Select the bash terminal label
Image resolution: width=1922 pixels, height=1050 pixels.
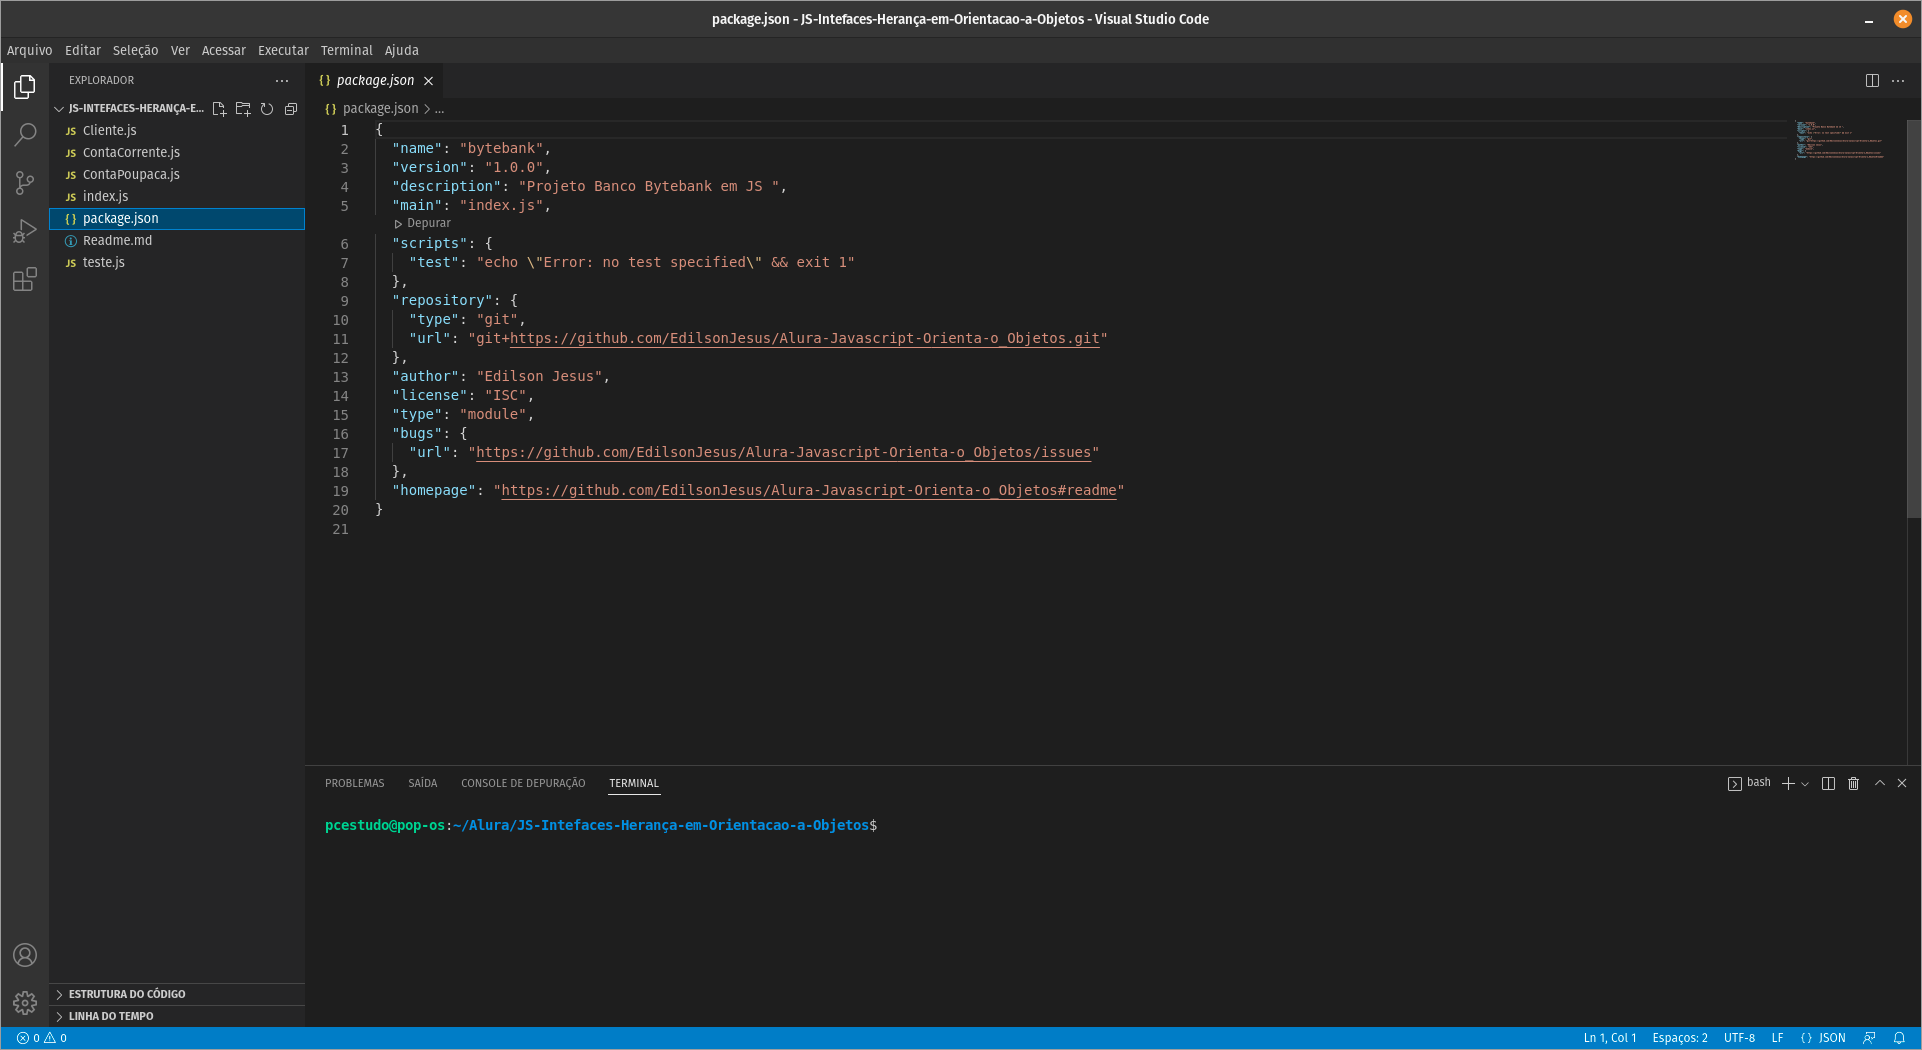[1749, 783]
